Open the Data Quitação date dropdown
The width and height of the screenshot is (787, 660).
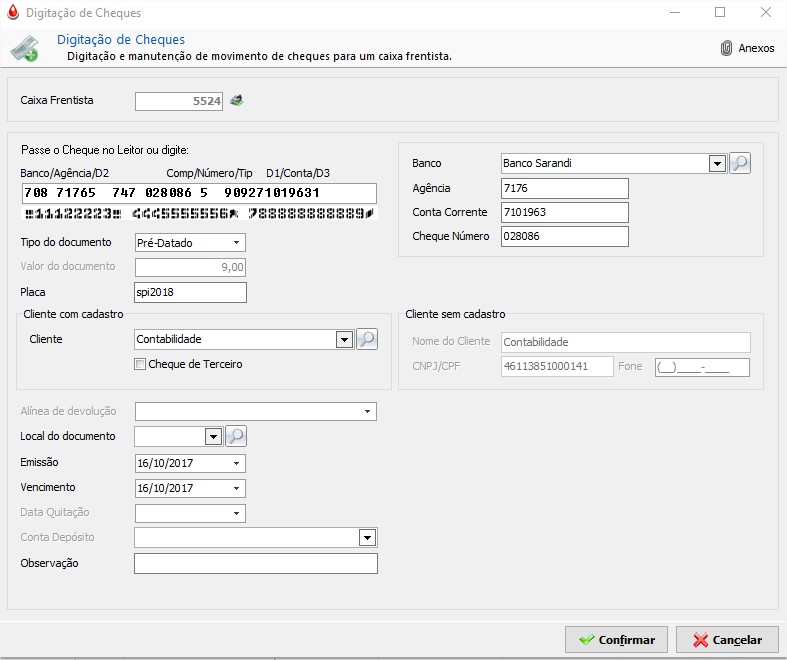(236, 513)
